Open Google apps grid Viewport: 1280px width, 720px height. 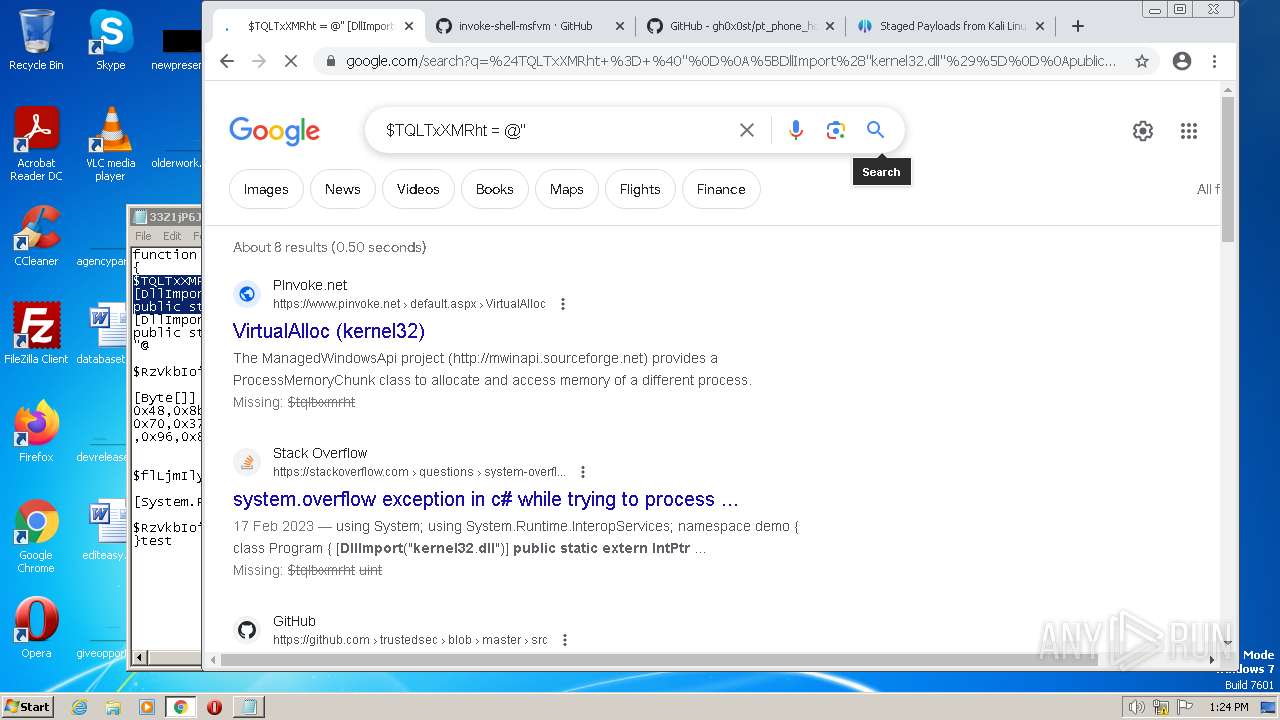pyautogui.click(x=1189, y=131)
